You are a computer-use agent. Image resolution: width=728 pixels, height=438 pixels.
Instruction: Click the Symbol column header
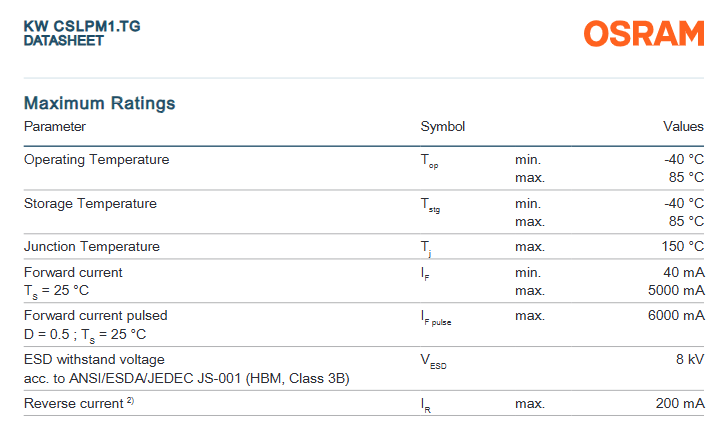[442, 127]
